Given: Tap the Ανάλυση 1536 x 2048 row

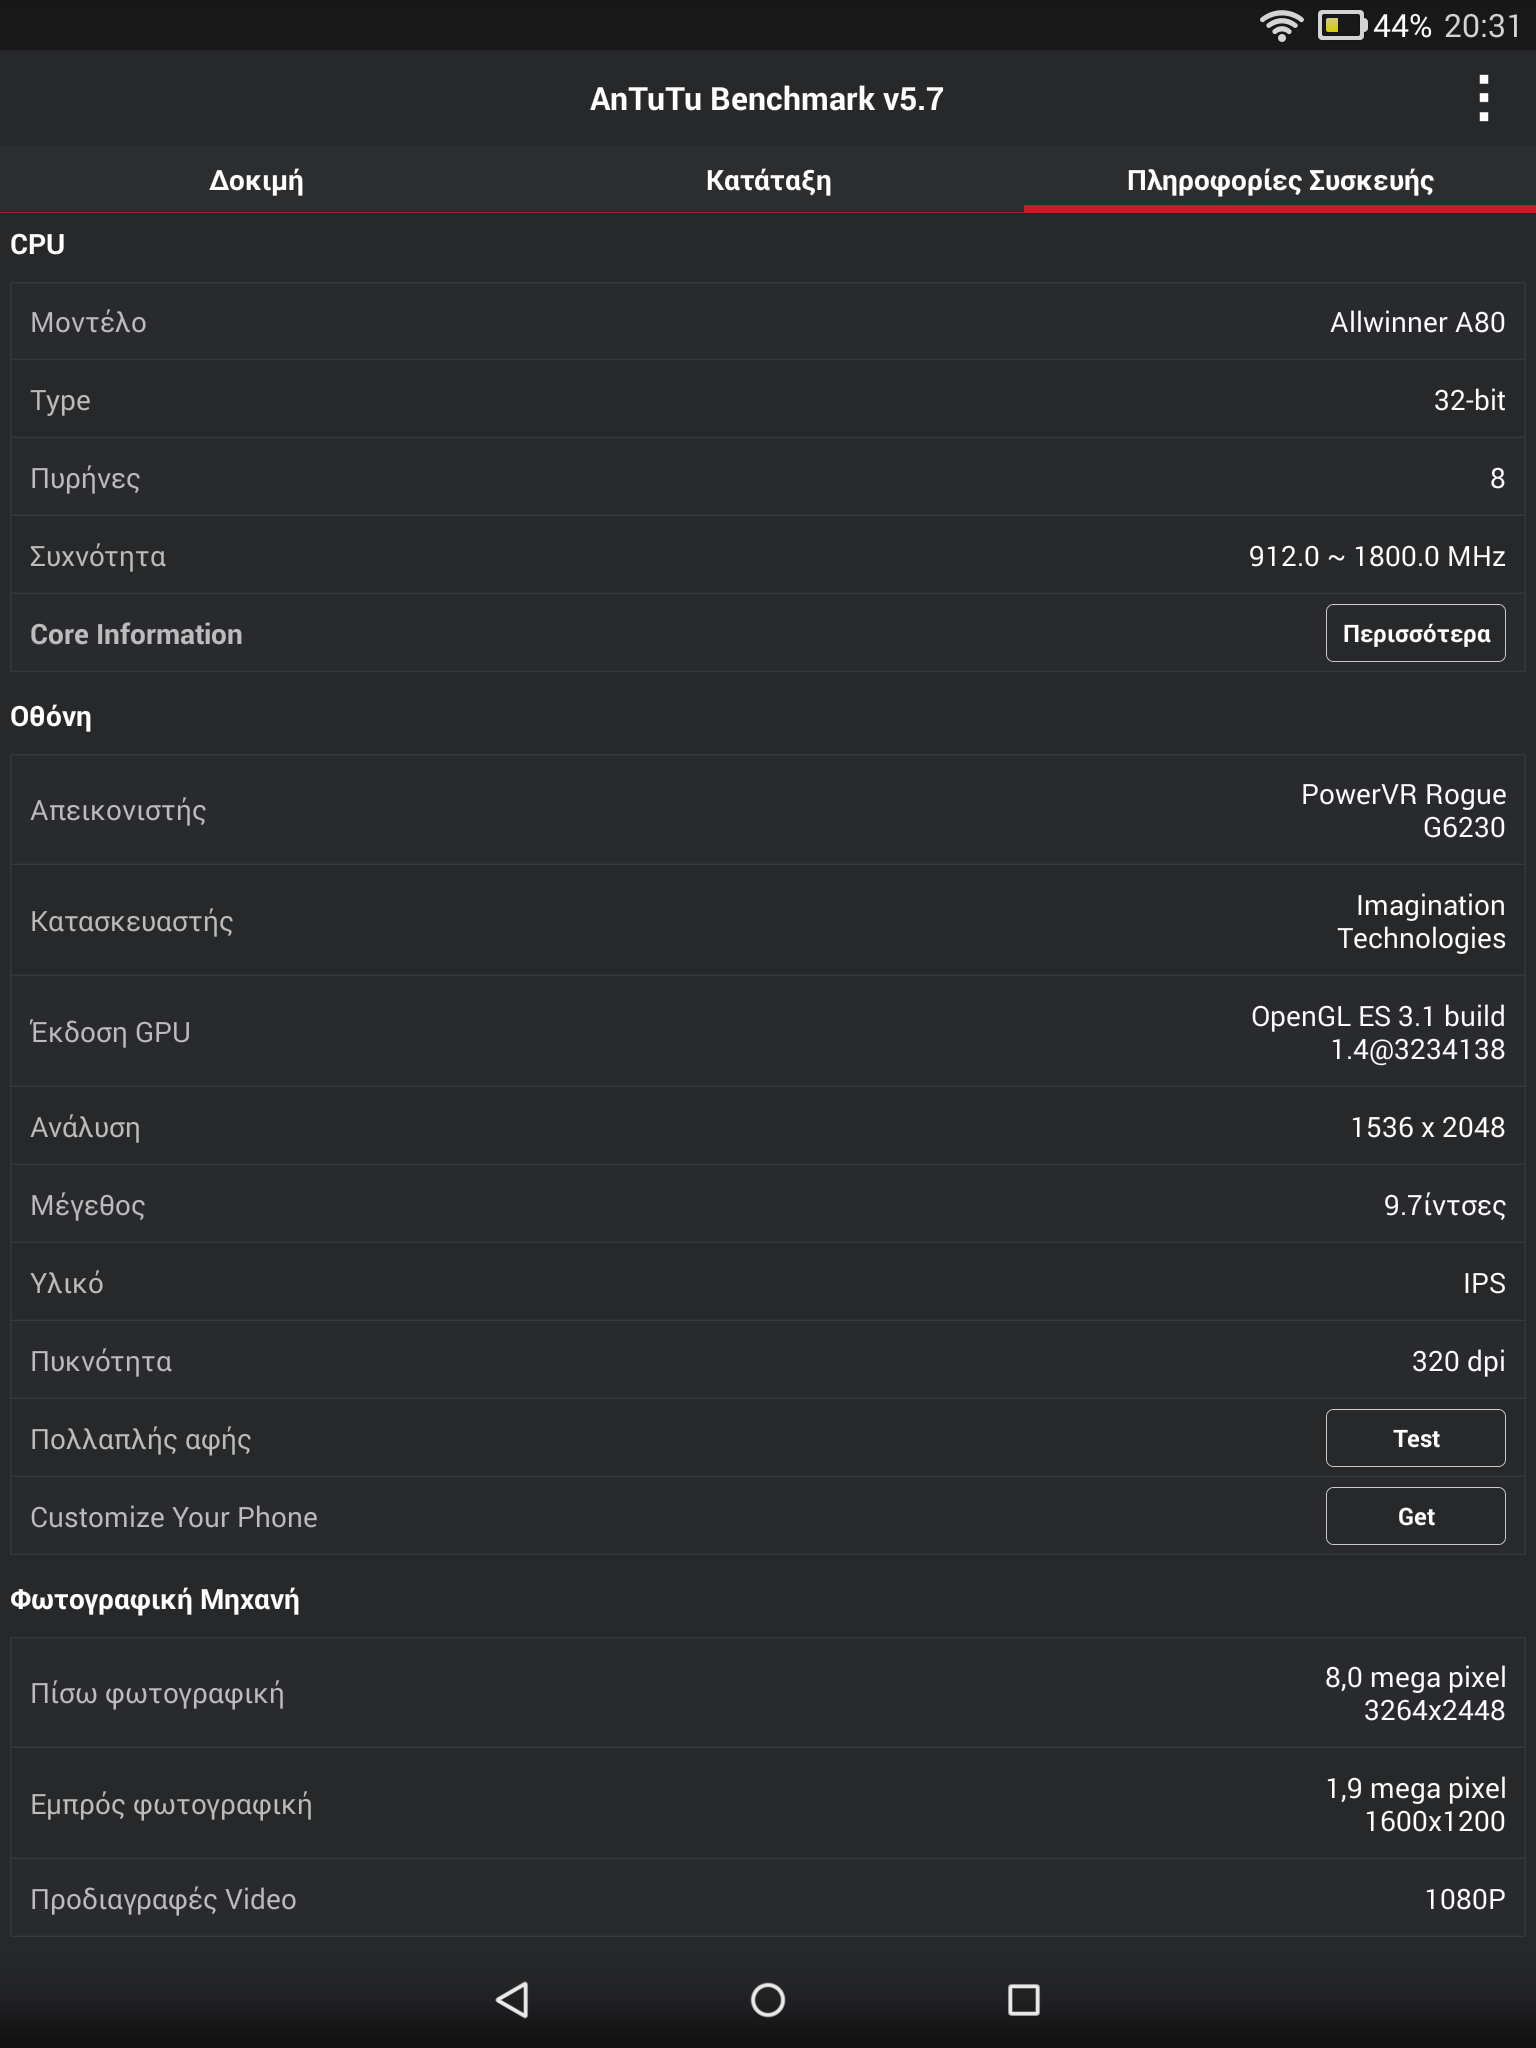Looking at the screenshot, I should [x=768, y=1127].
